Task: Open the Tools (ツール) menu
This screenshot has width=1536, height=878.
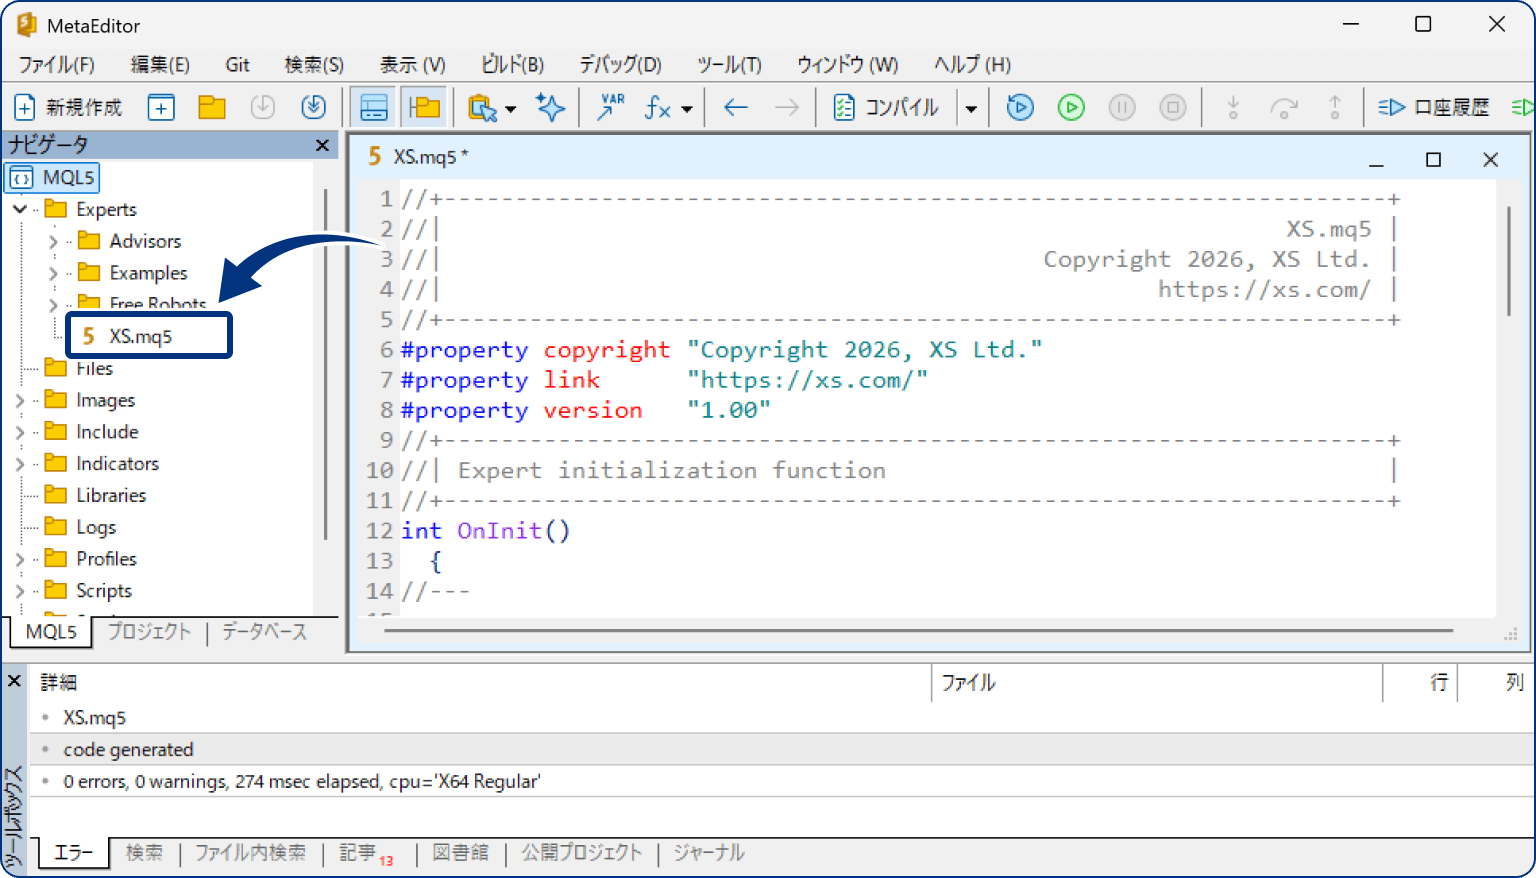Action: click(729, 64)
